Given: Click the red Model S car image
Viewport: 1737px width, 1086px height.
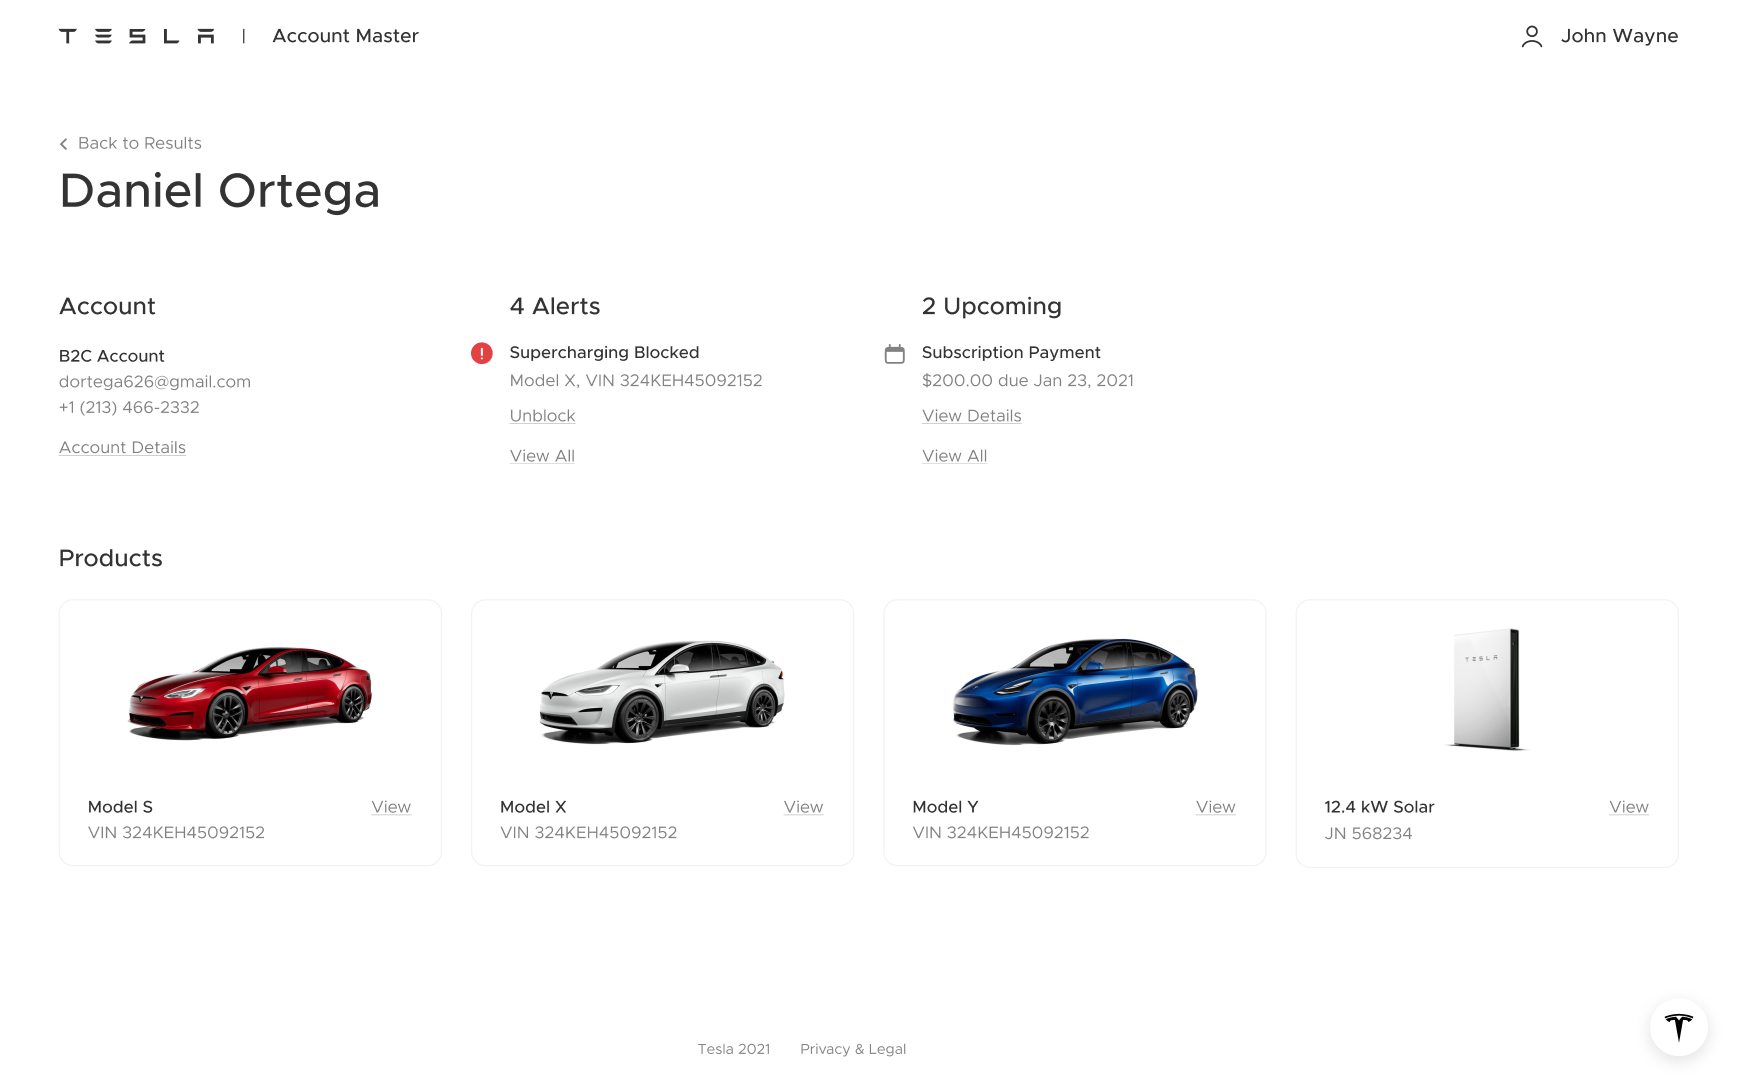Looking at the screenshot, I should (250, 691).
